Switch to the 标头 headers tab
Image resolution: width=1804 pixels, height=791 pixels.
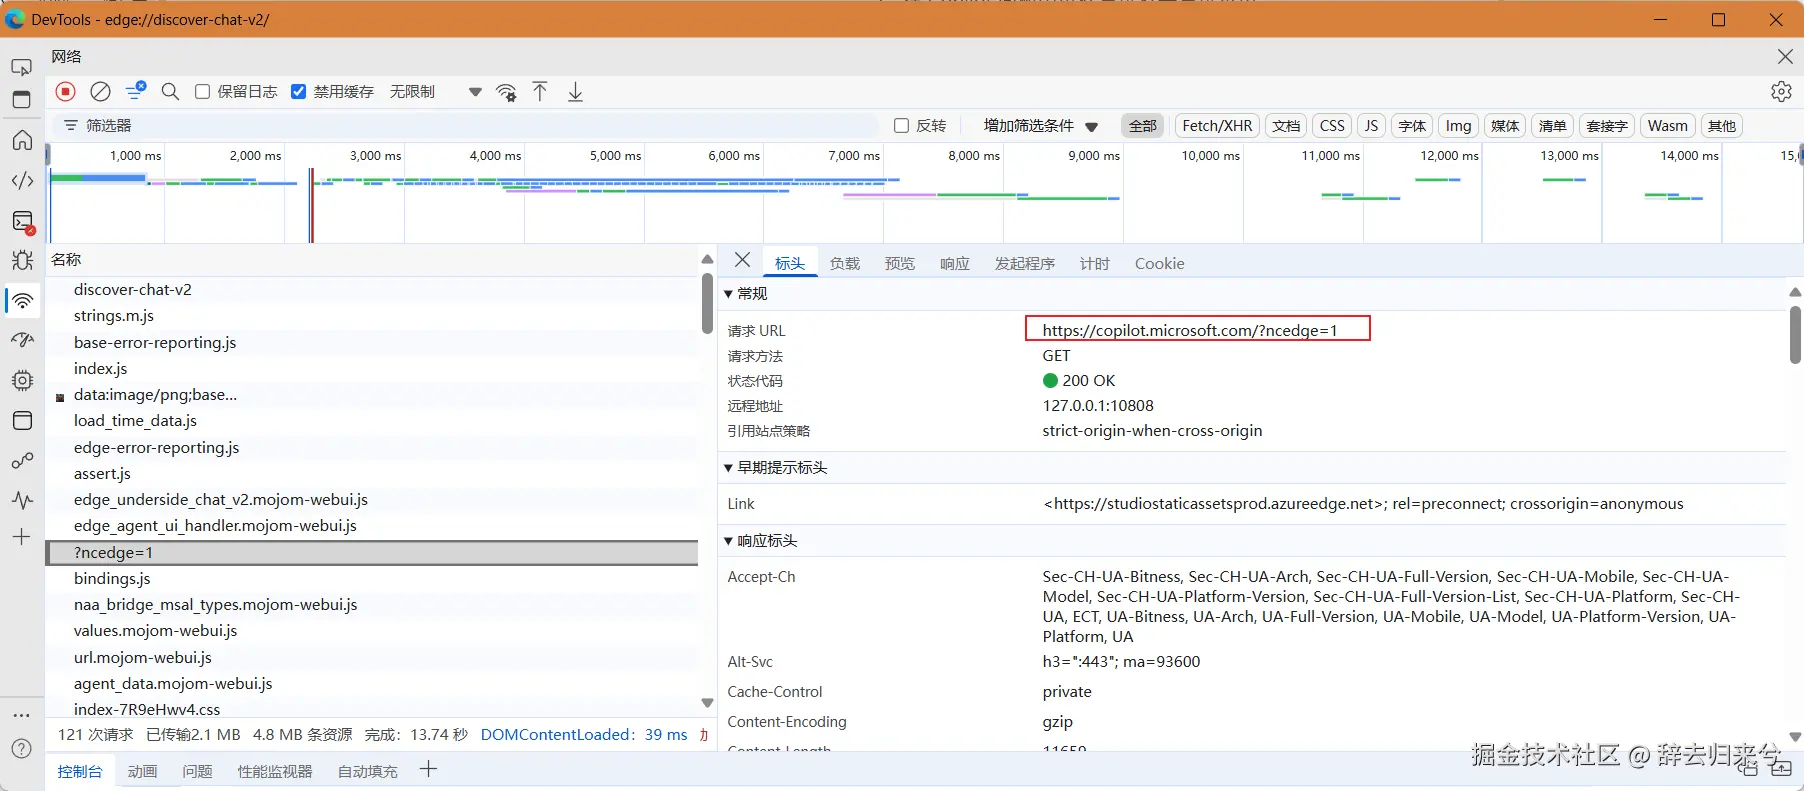(790, 263)
